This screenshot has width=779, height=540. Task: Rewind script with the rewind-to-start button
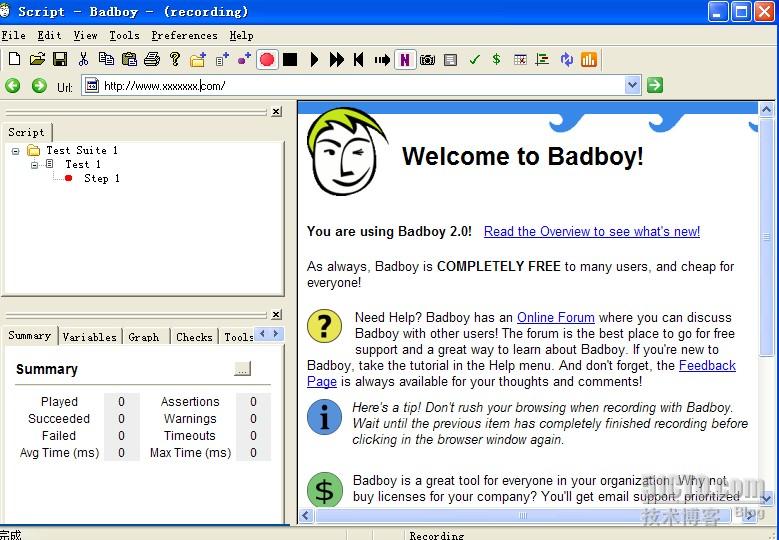359,60
